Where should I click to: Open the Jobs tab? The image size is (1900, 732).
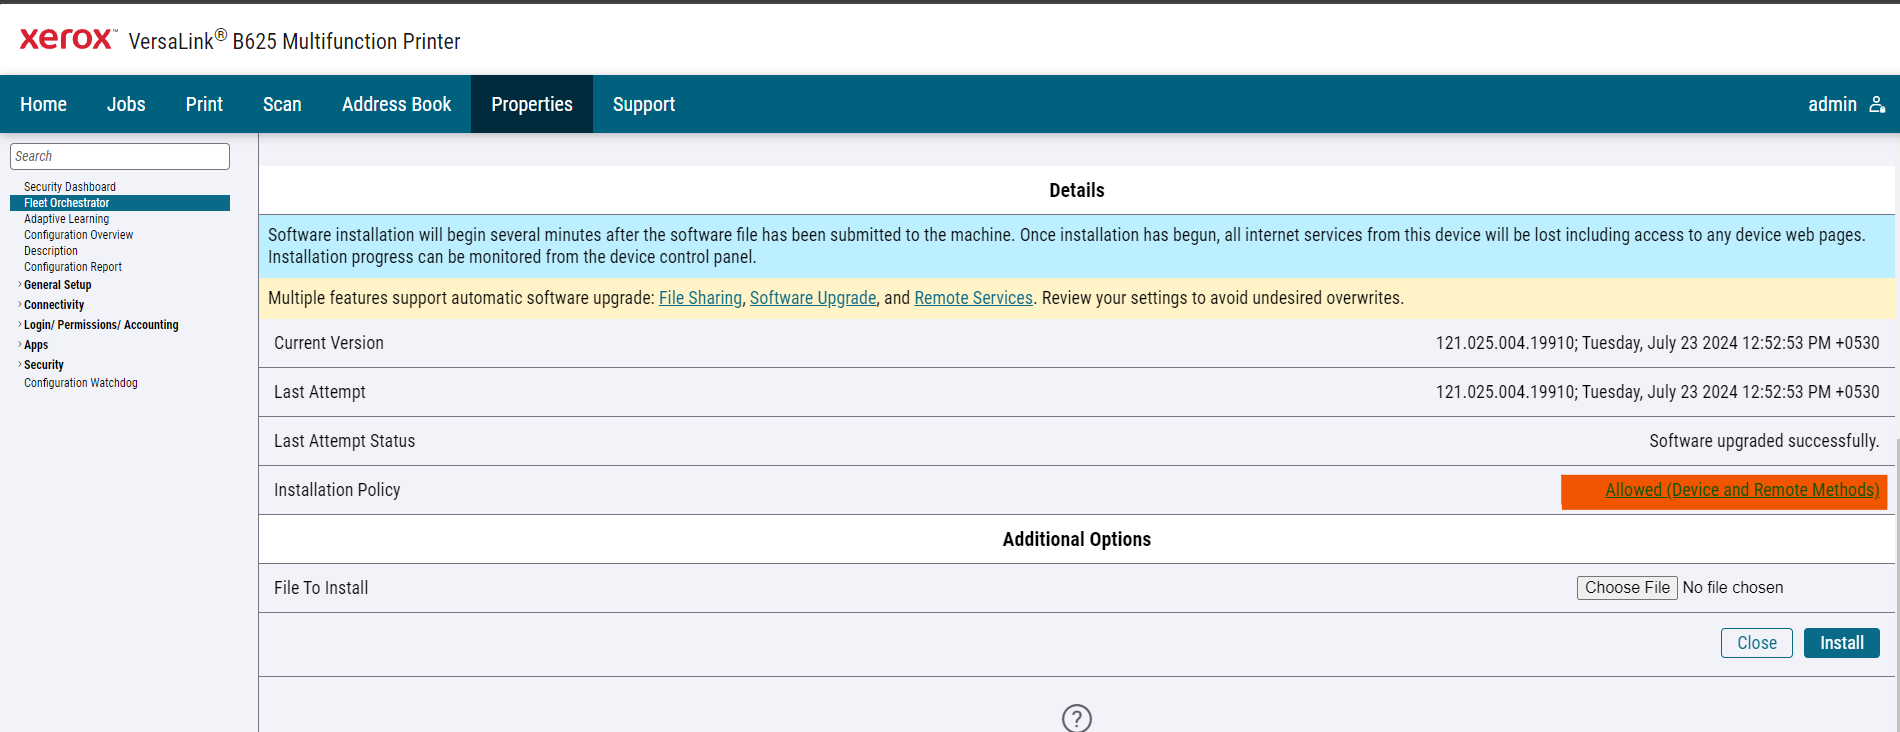(x=126, y=104)
